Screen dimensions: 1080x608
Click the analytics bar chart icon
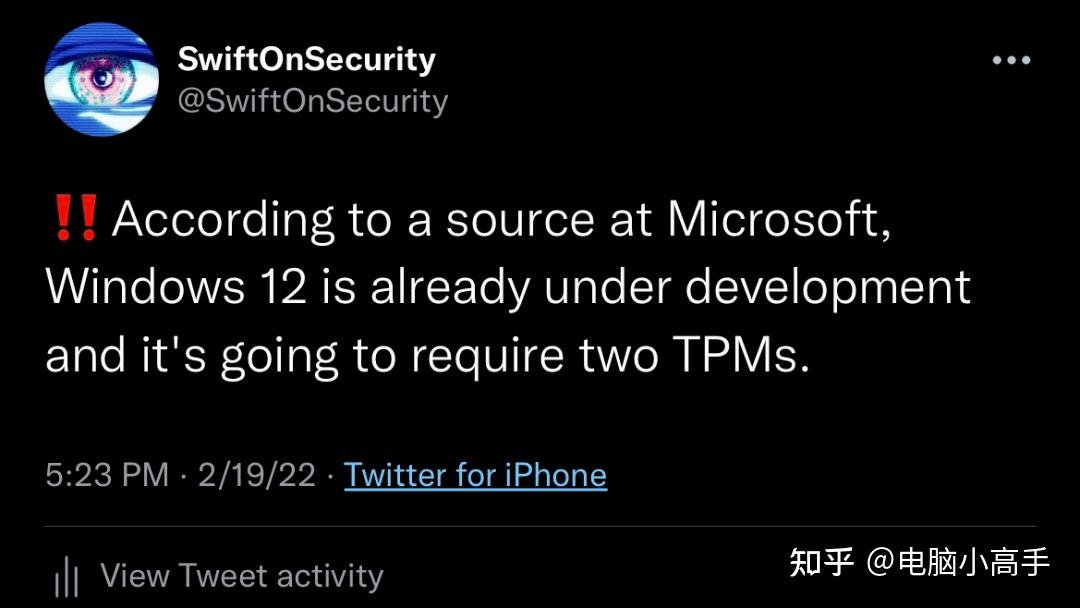coord(66,575)
